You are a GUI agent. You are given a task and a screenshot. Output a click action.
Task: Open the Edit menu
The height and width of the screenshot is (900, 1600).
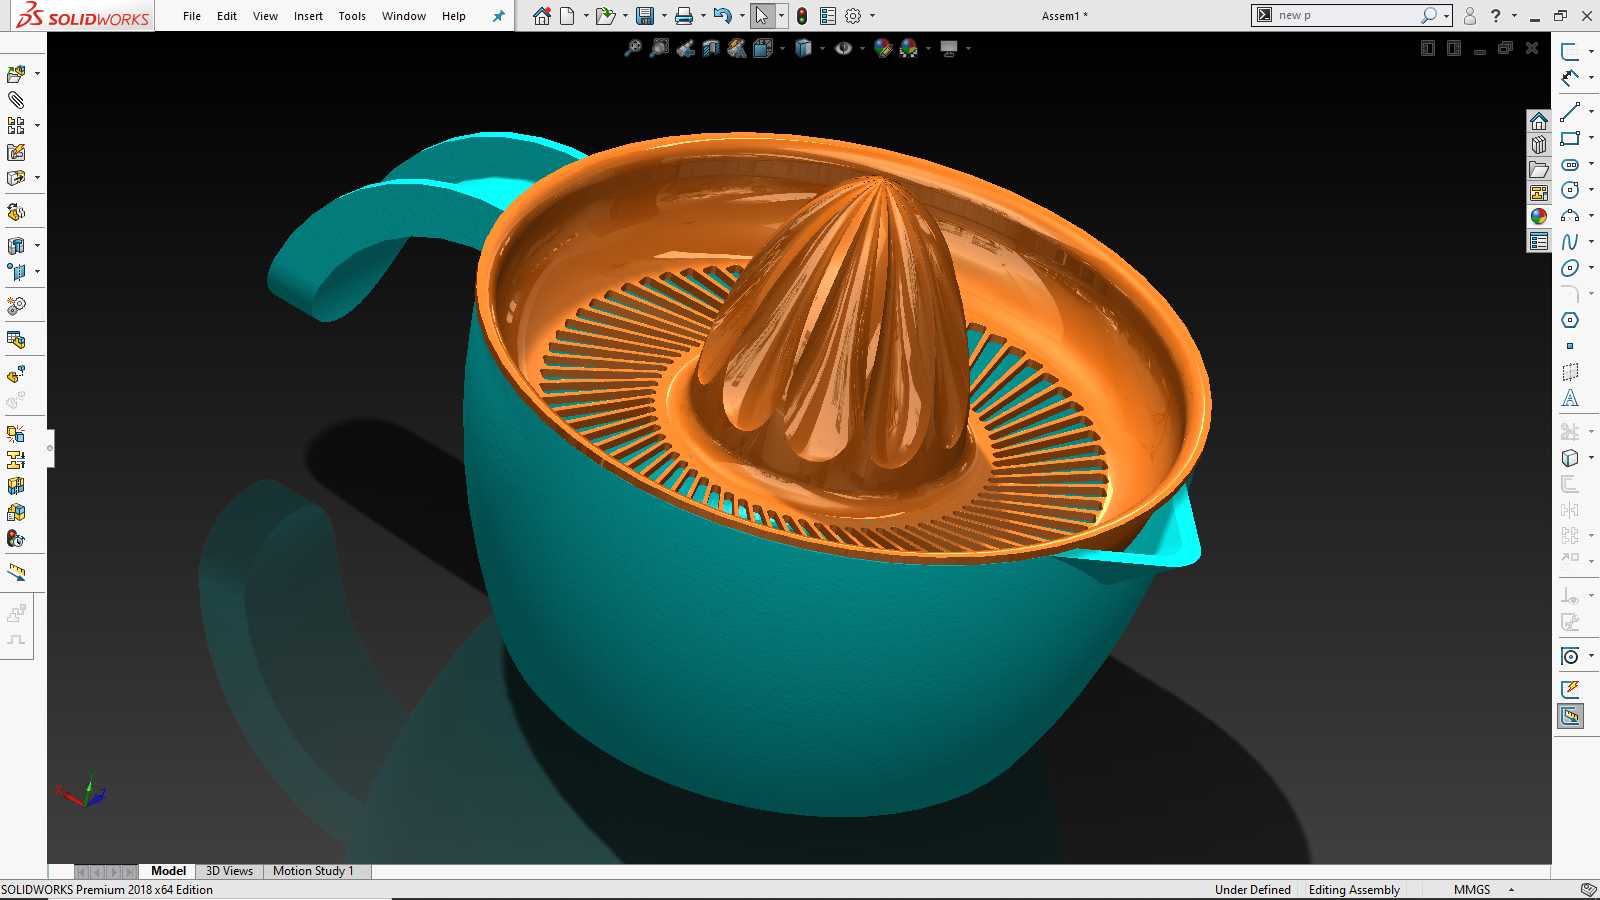227,16
